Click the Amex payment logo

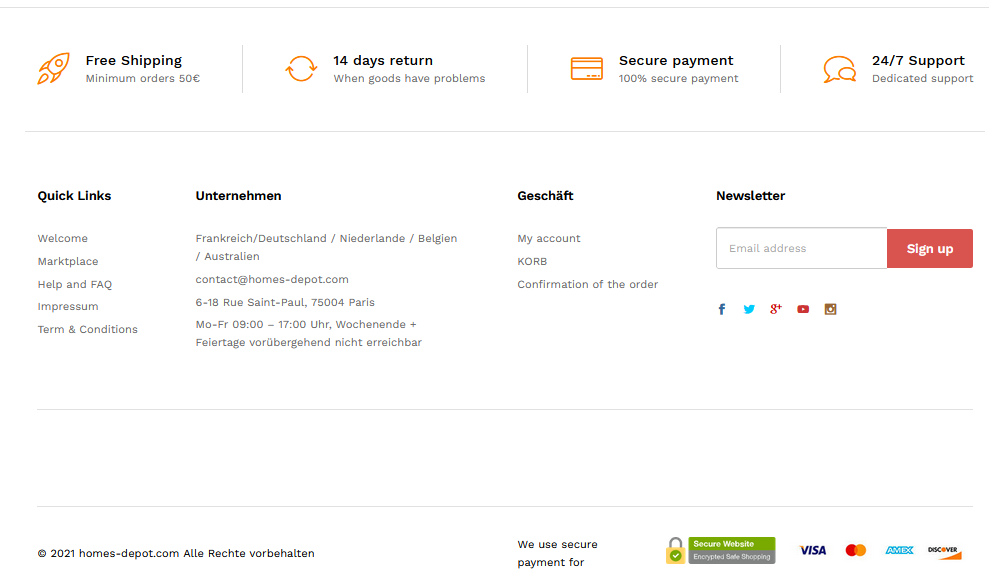click(x=899, y=550)
